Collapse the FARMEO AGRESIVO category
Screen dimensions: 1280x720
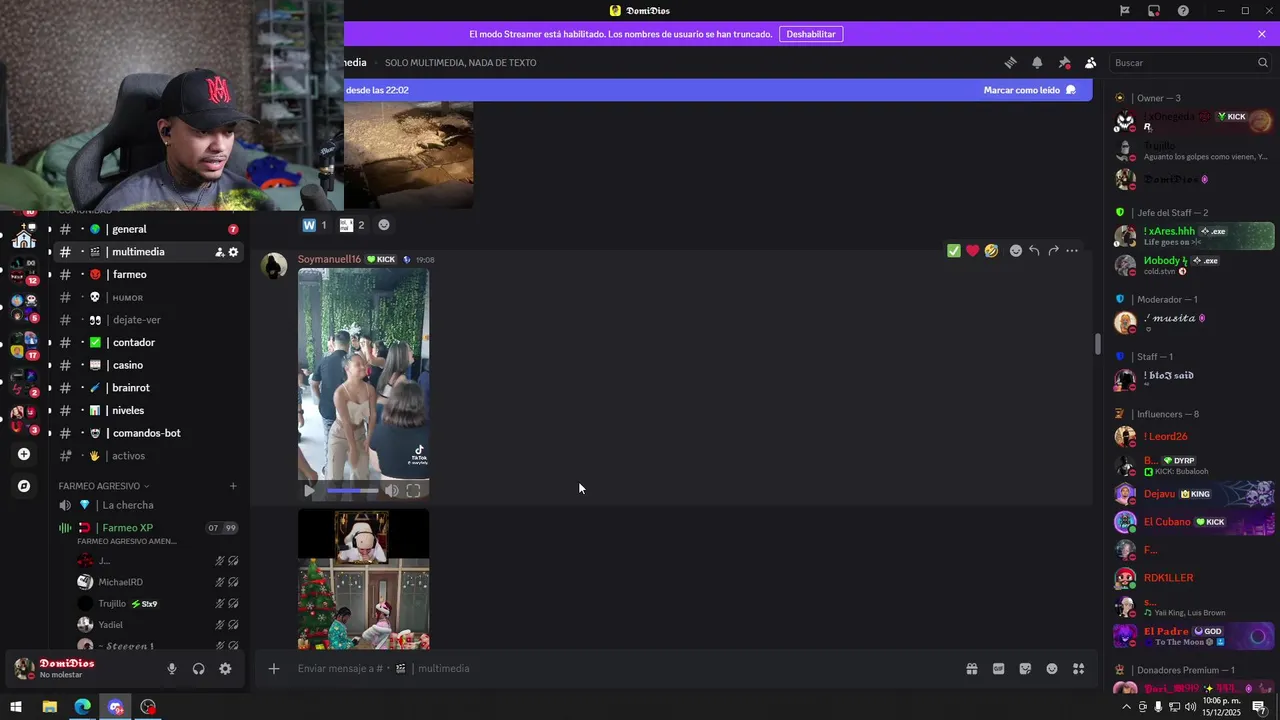103,486
